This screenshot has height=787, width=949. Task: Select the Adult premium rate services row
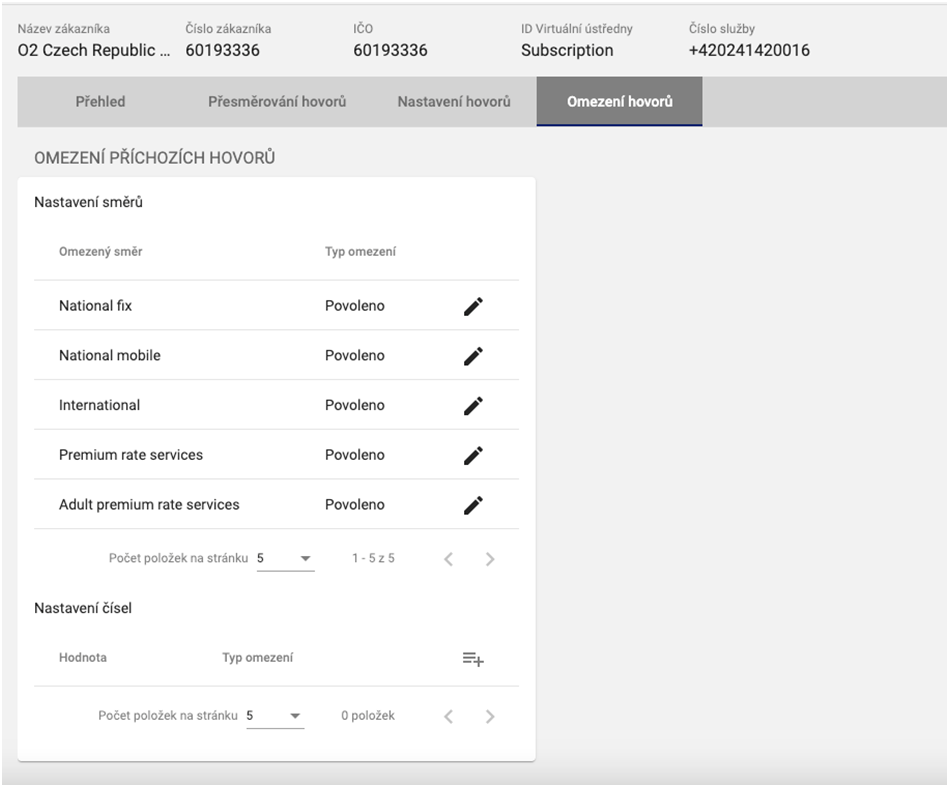149,505
